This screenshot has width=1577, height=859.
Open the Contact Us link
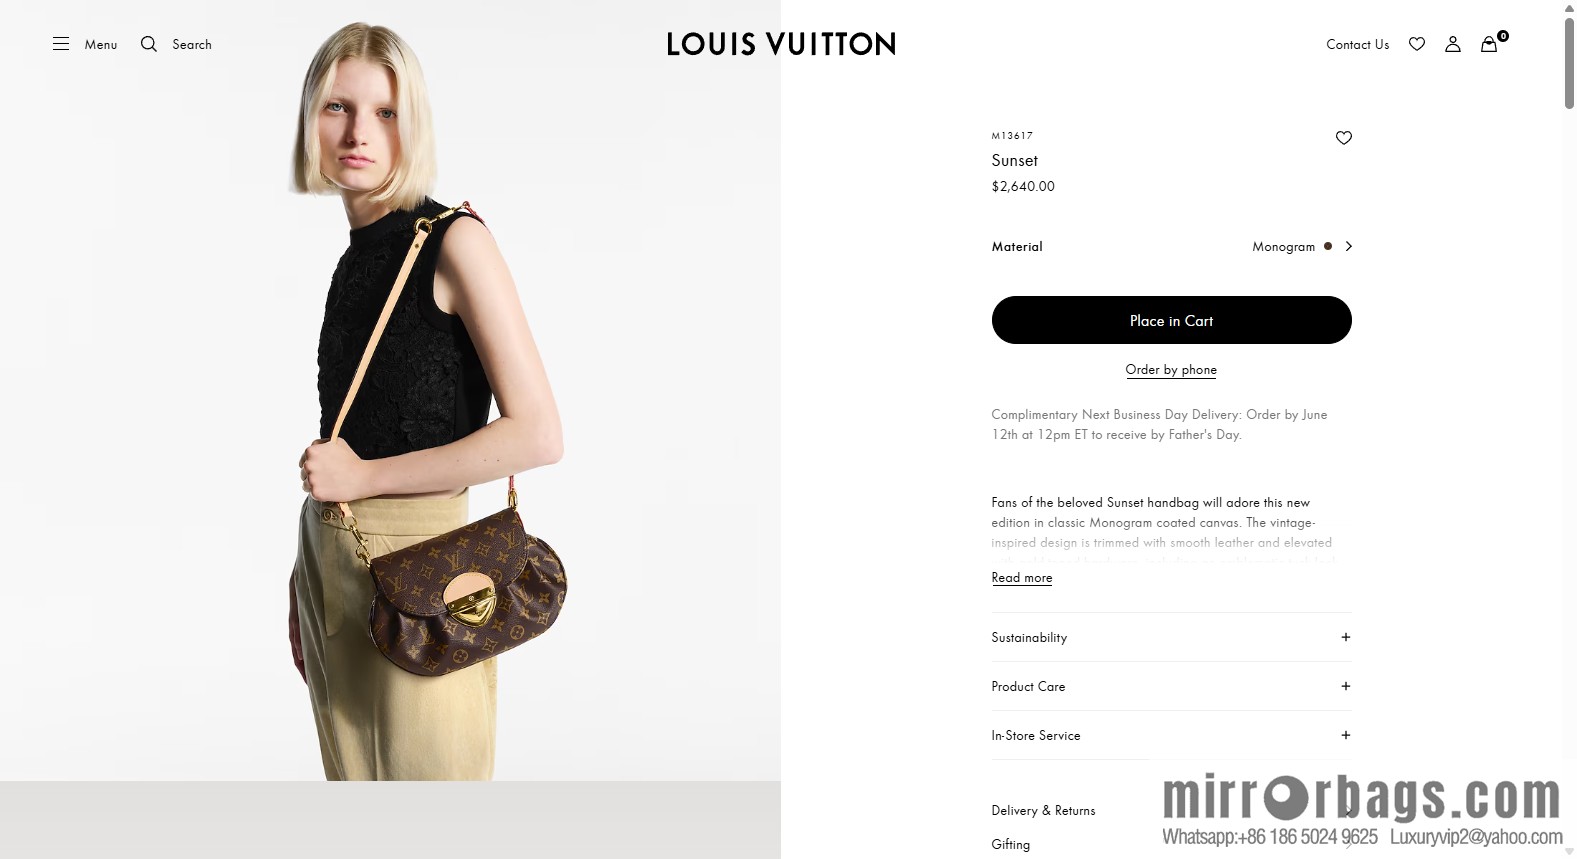[x=1357, y=44]
